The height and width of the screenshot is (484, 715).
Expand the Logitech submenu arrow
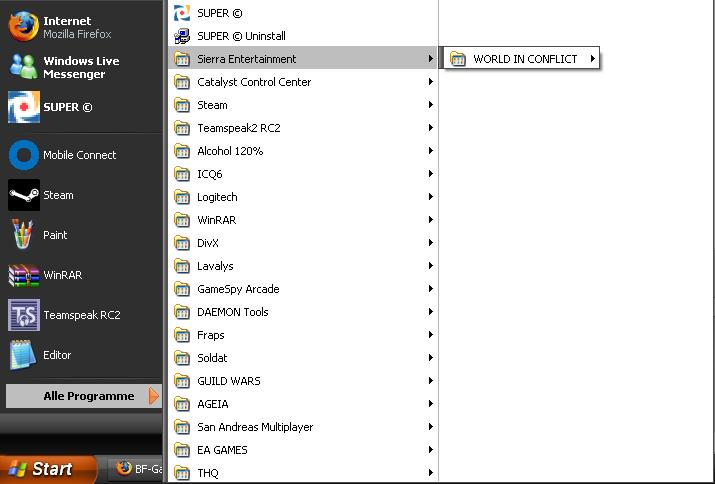(430, 197)
